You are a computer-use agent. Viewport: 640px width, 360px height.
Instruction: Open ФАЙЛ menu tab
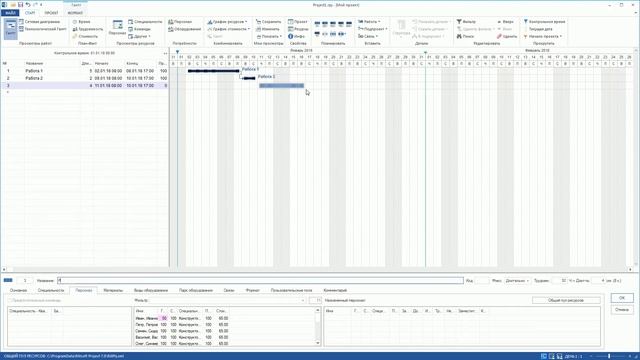tap(10, 13)
